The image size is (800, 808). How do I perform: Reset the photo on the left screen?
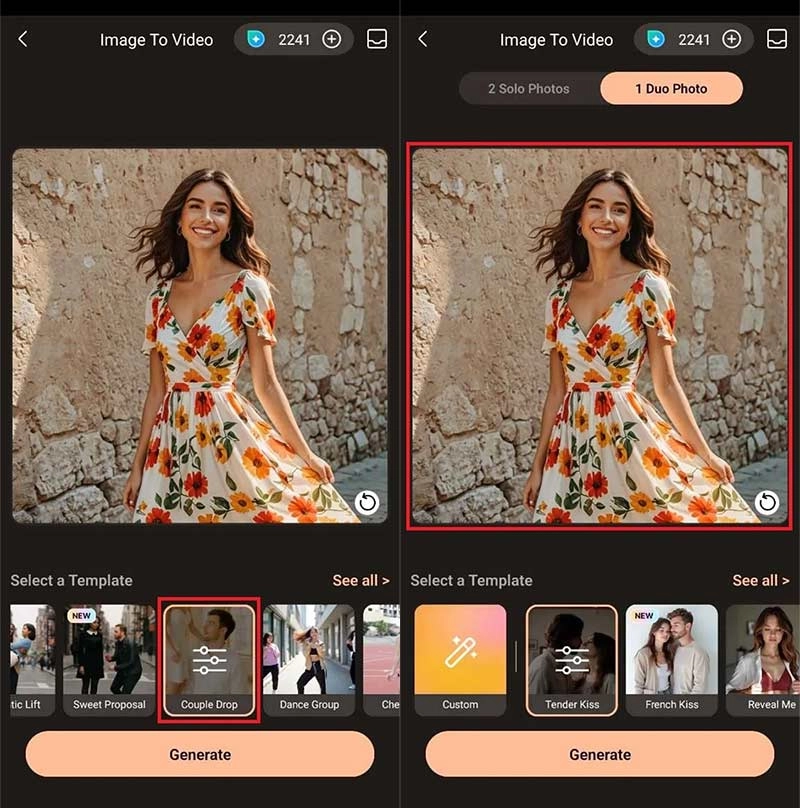(x=366, y=502)
